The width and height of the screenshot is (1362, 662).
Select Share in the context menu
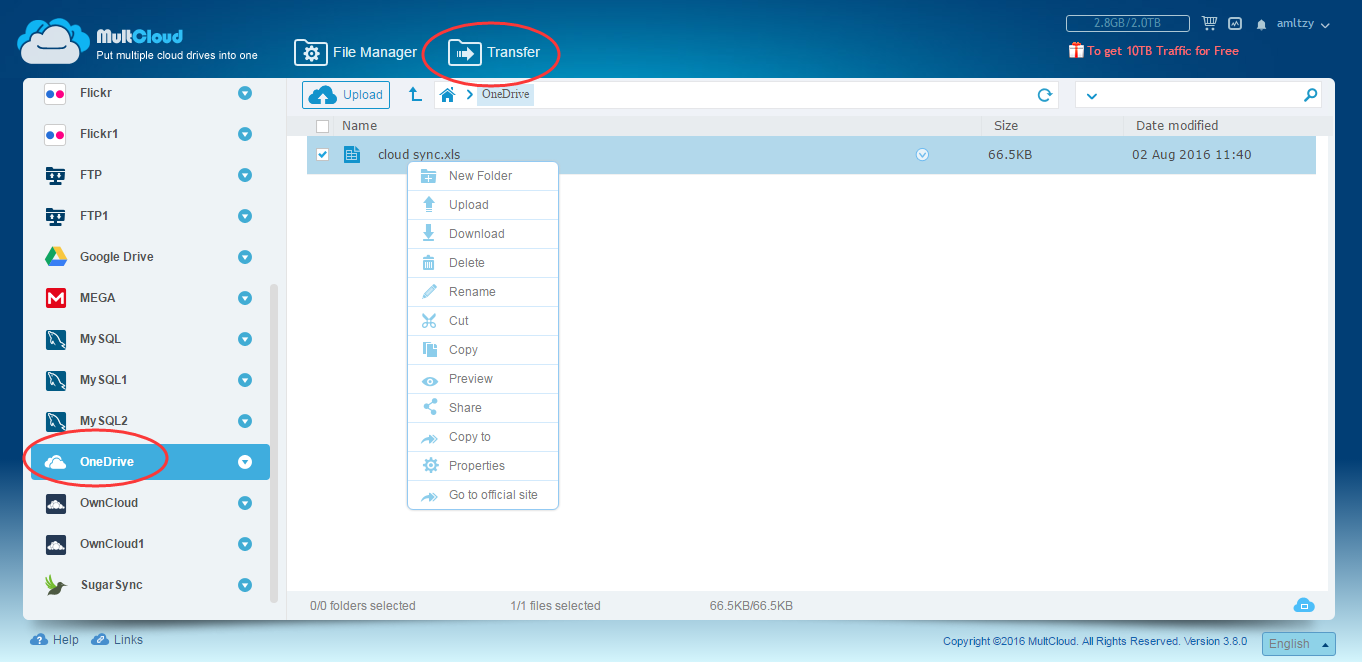[483, 408]
